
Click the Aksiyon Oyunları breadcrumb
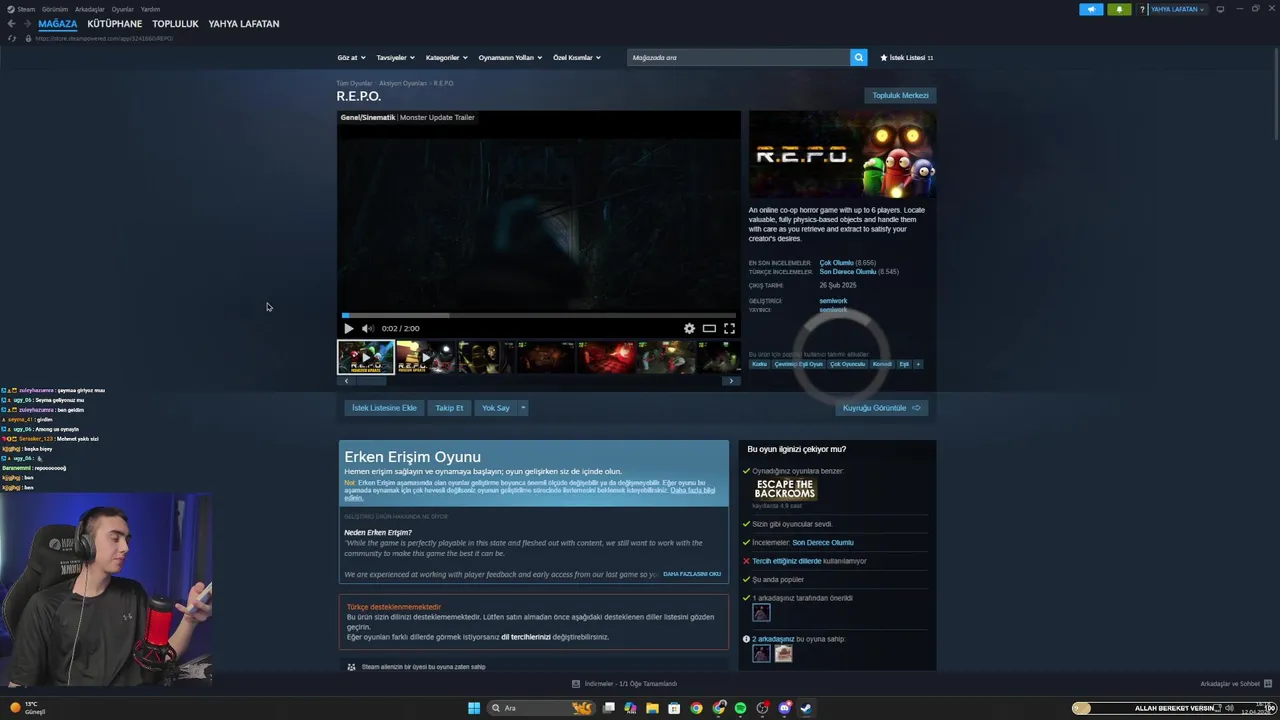[x=402, y=83]
